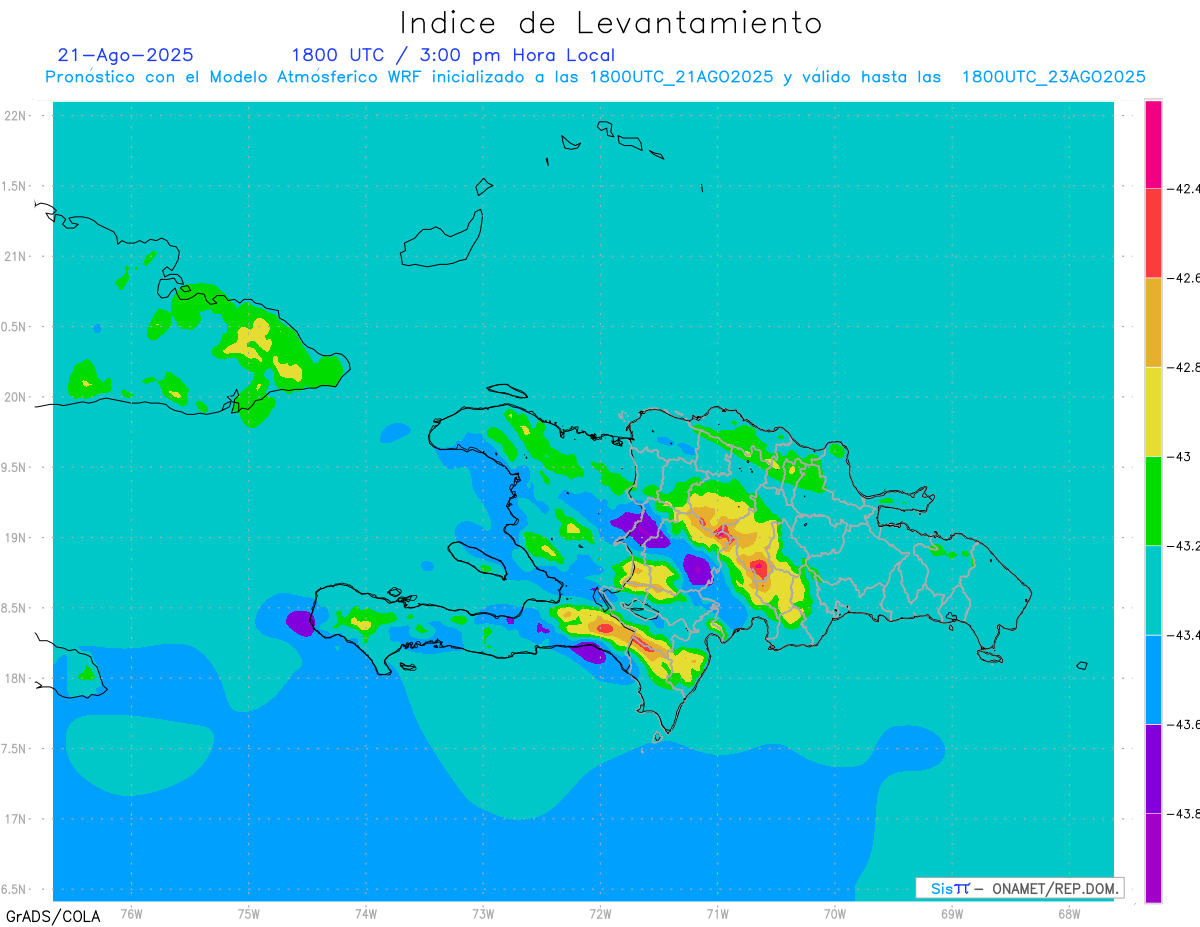Click the legend value '-43.2'

(1185, 545)
